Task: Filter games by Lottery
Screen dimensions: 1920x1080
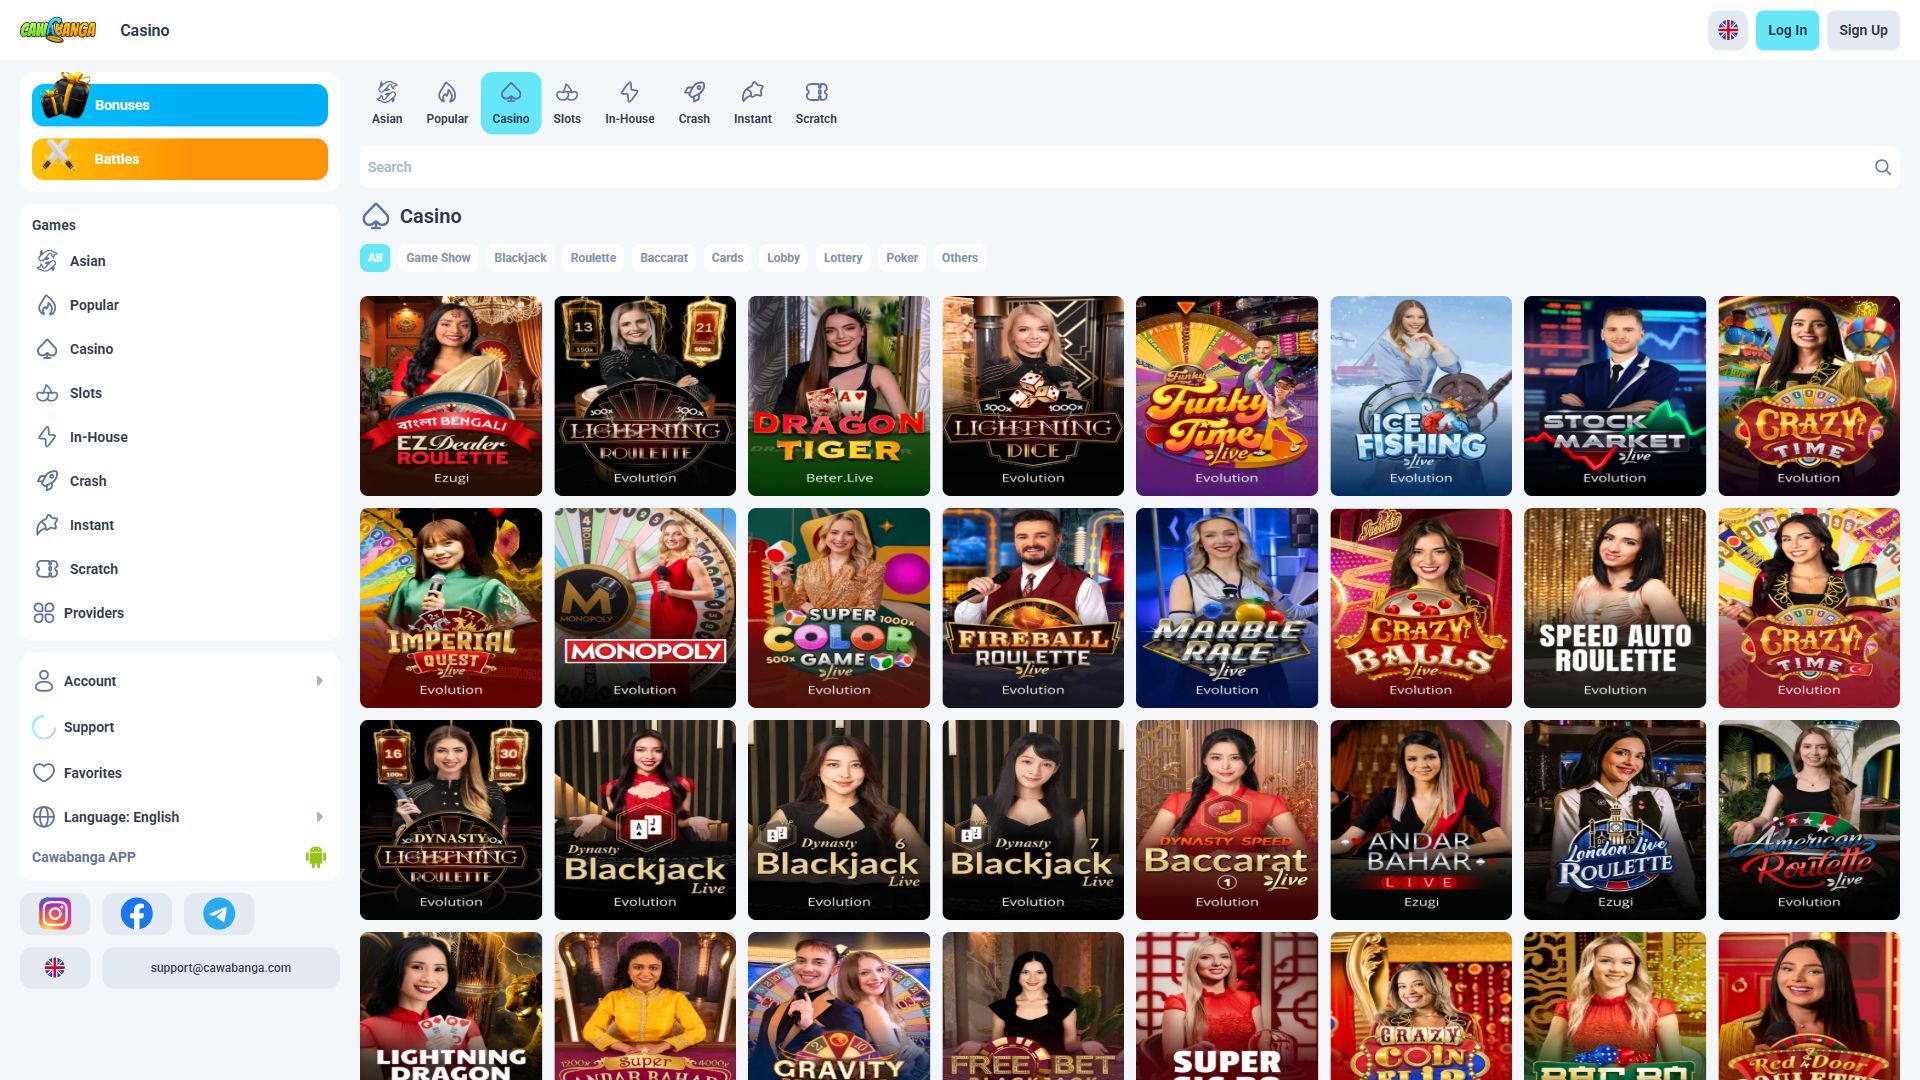Action: coord(843,258)
